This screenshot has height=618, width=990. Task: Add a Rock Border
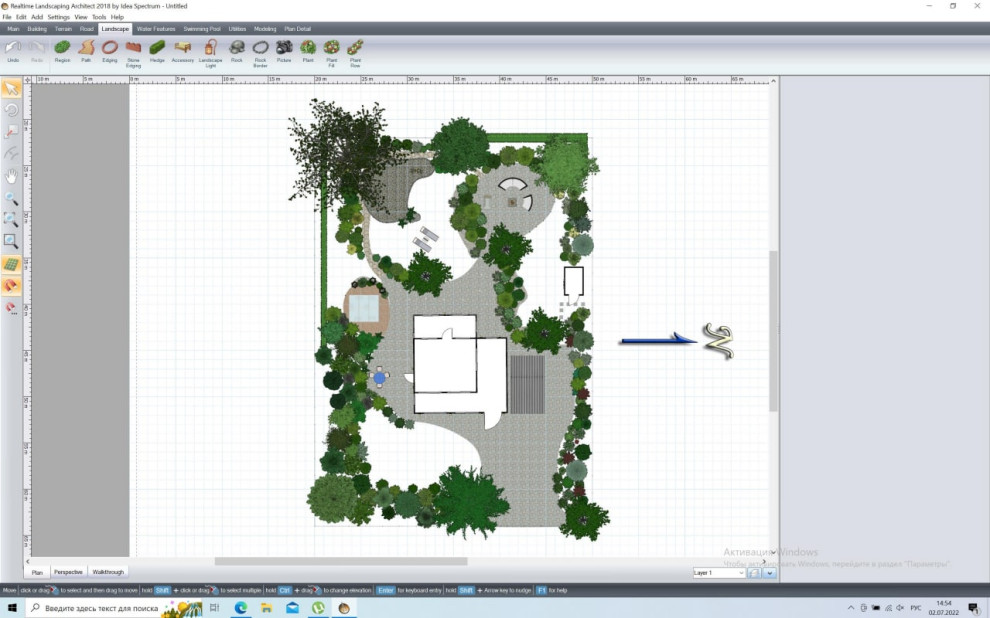pos(260,50)
